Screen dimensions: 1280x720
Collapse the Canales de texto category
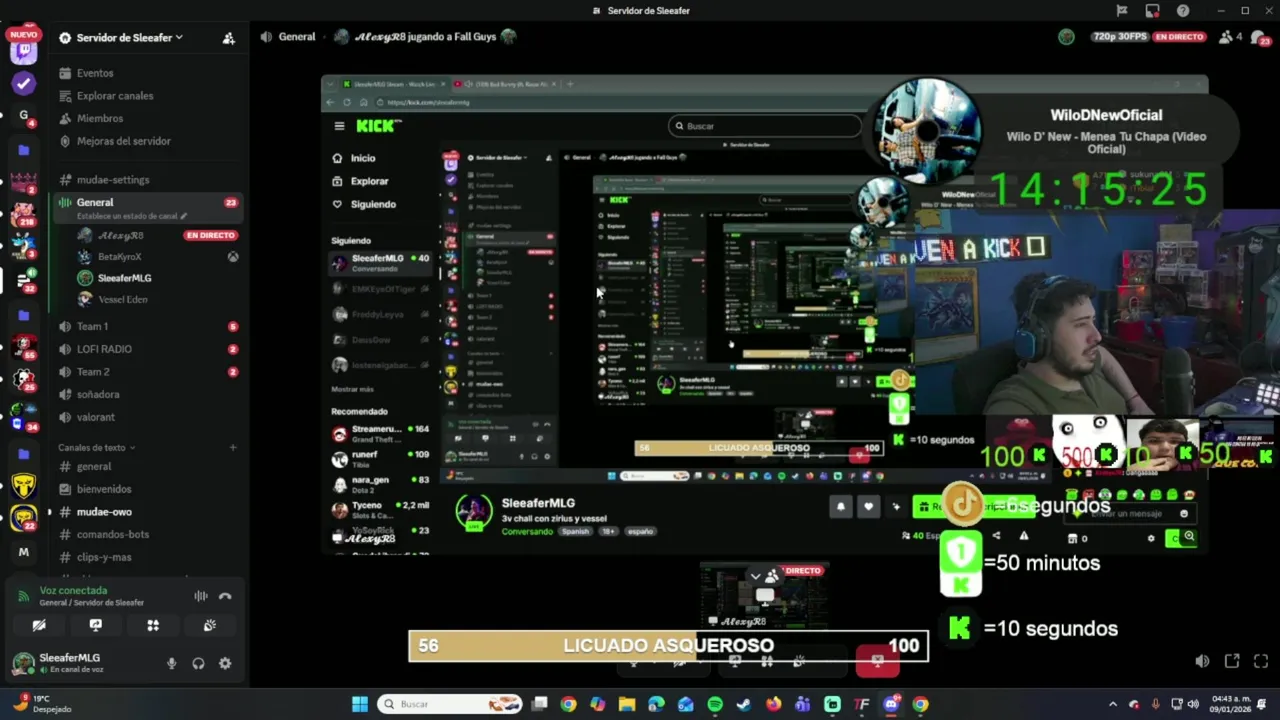coord(96,448)
